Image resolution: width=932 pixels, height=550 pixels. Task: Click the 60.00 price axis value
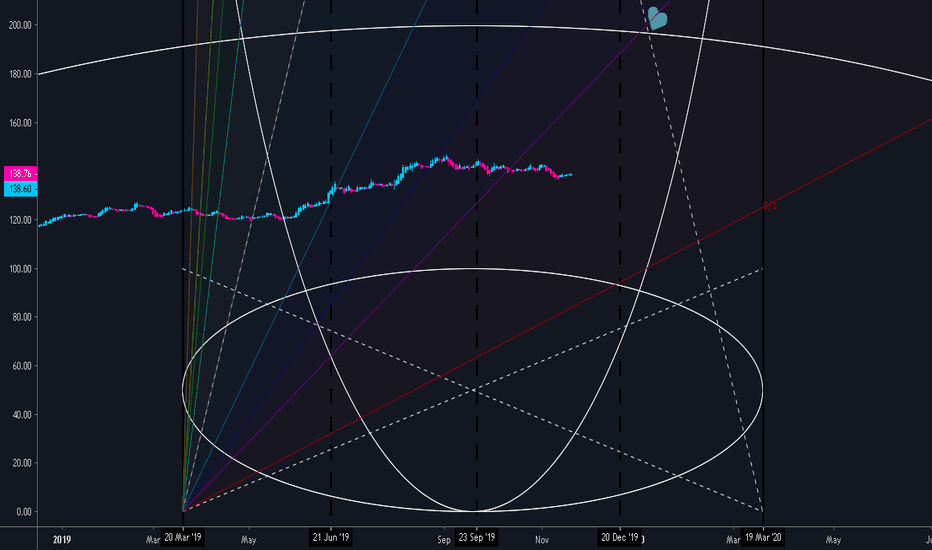[x=22, y=366]
